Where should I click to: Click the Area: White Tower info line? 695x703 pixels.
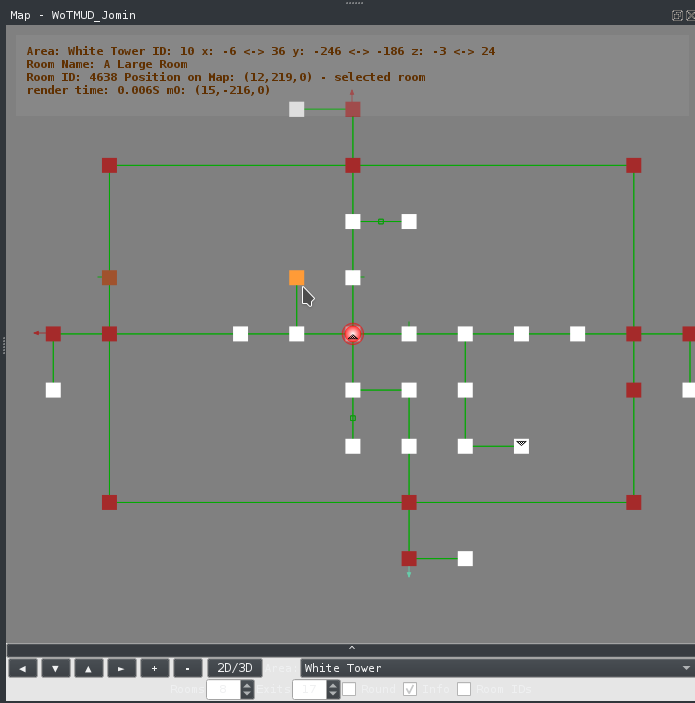tap(261, 51)
